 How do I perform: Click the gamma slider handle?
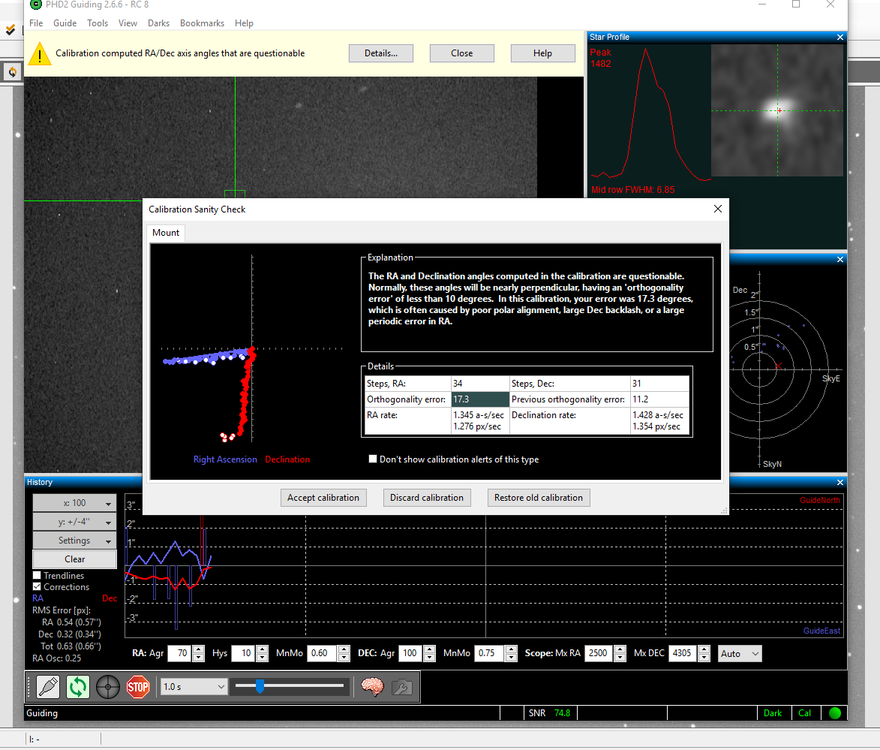(260, 686)
